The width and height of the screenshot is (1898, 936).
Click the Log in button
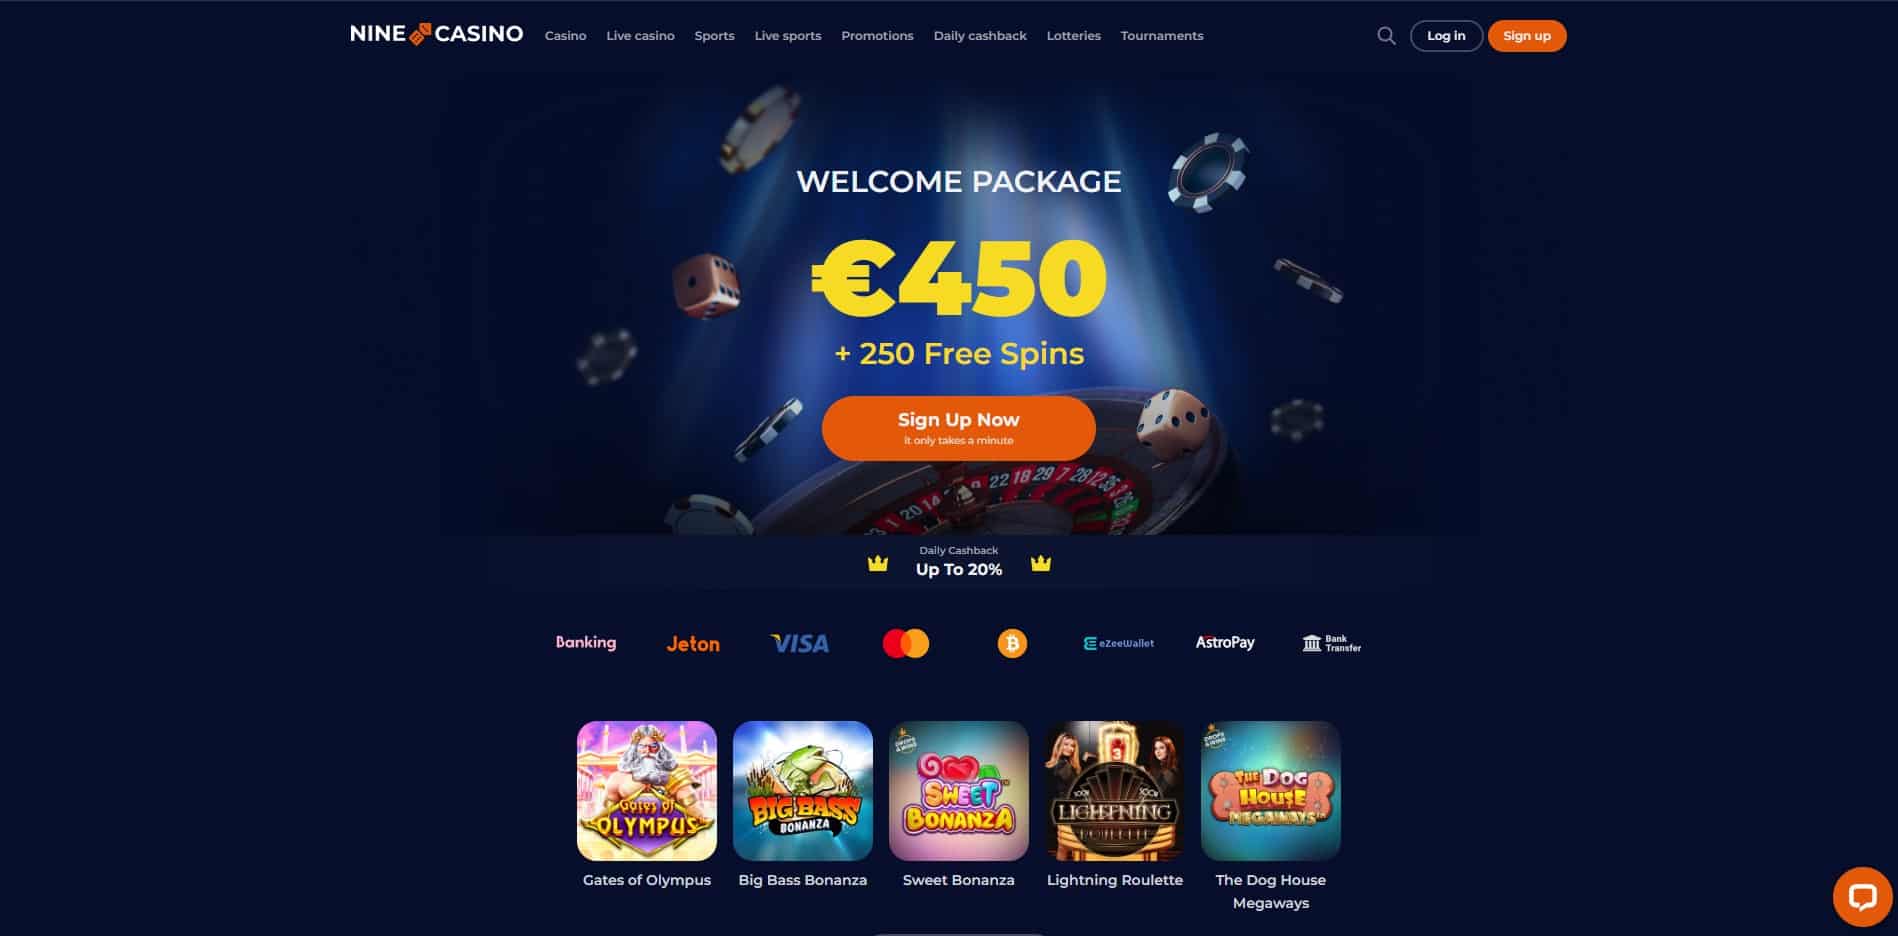(1446, 36)
